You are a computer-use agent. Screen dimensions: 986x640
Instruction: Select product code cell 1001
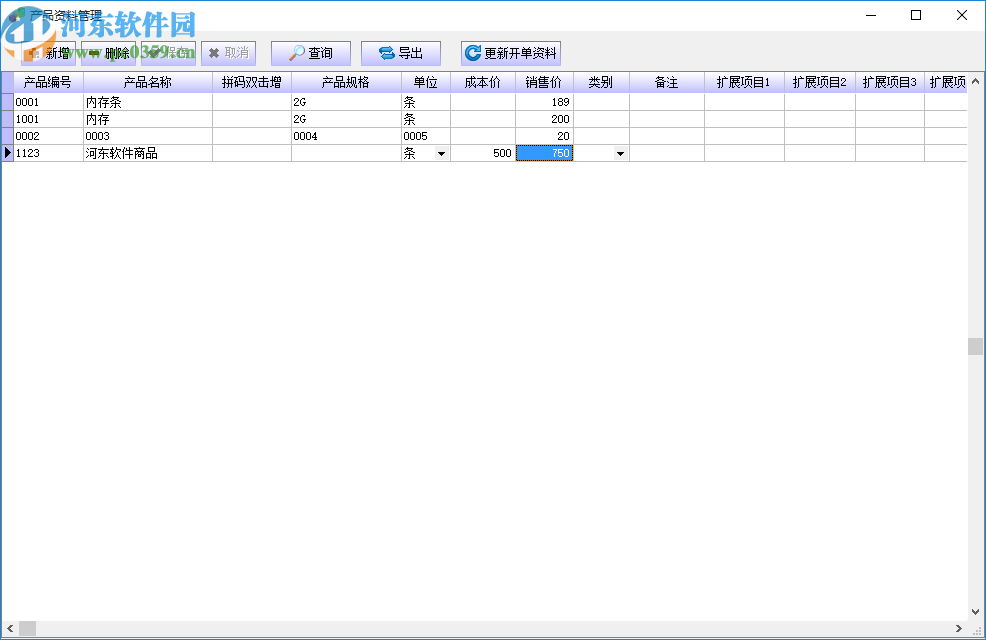48,119
